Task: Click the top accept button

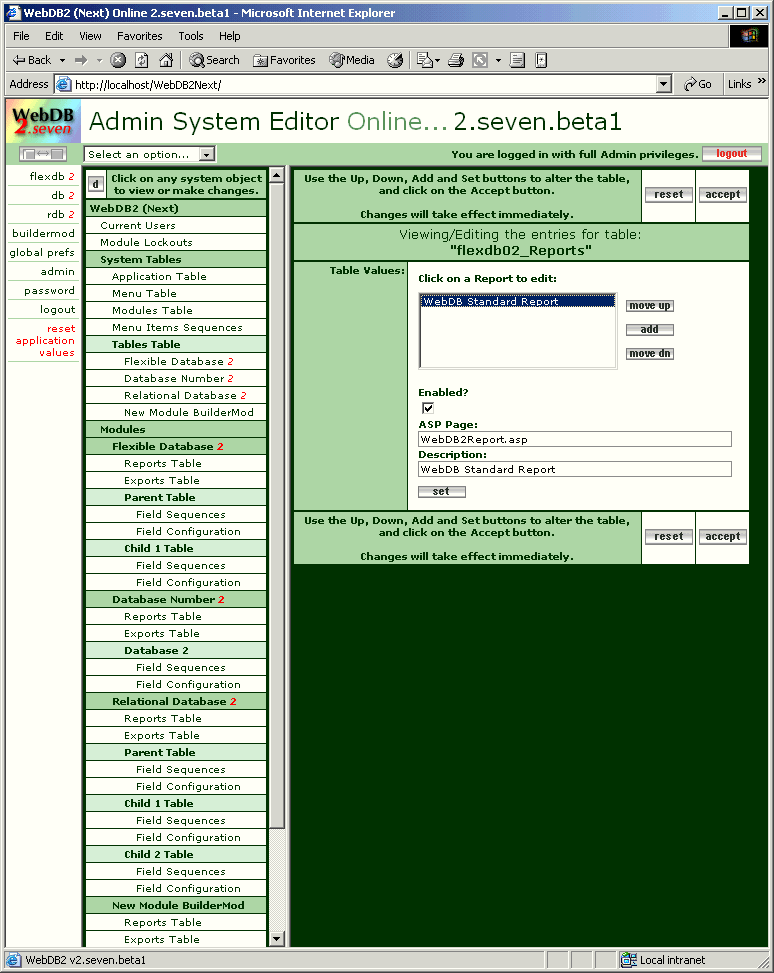Action: (722, 194)
